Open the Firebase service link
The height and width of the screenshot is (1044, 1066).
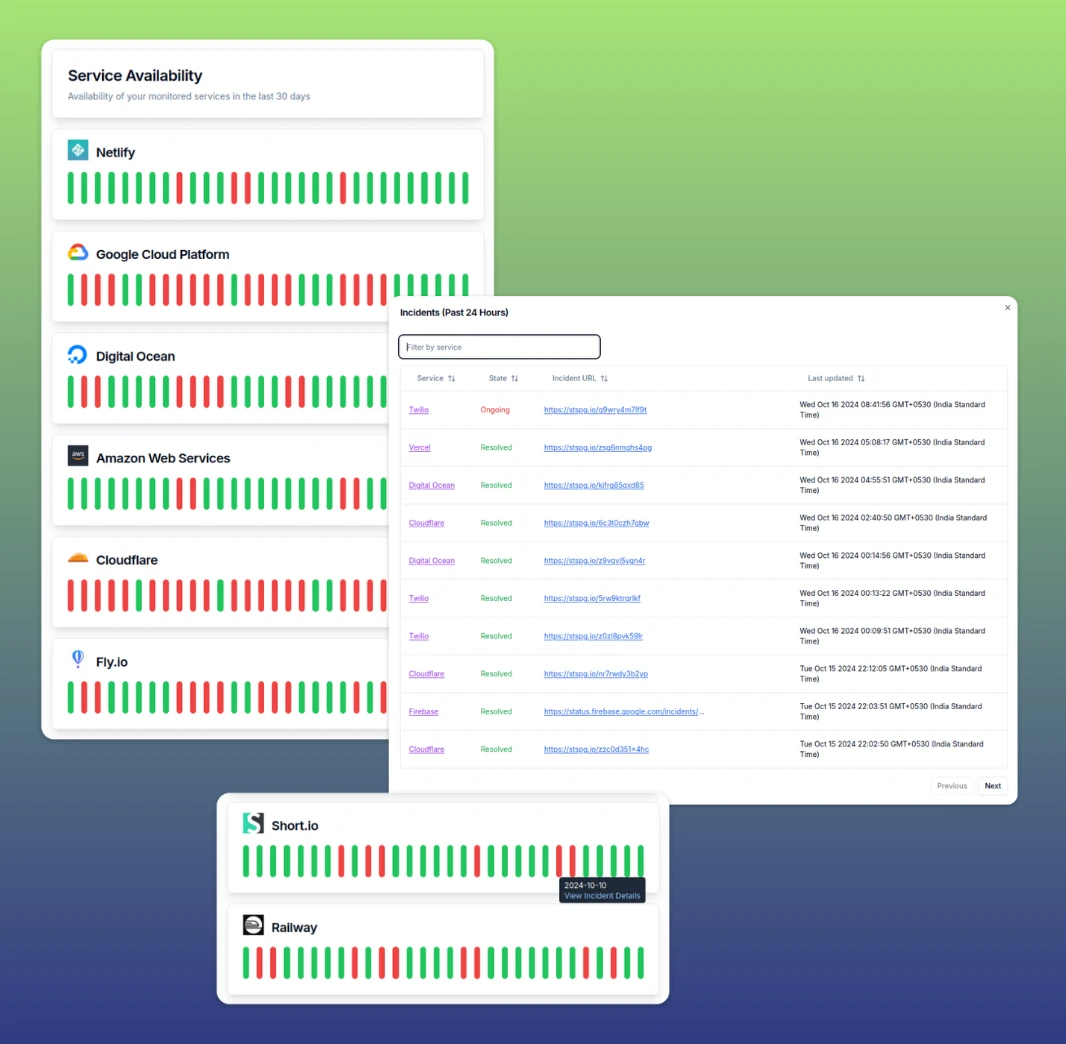[x=424, y=712]
